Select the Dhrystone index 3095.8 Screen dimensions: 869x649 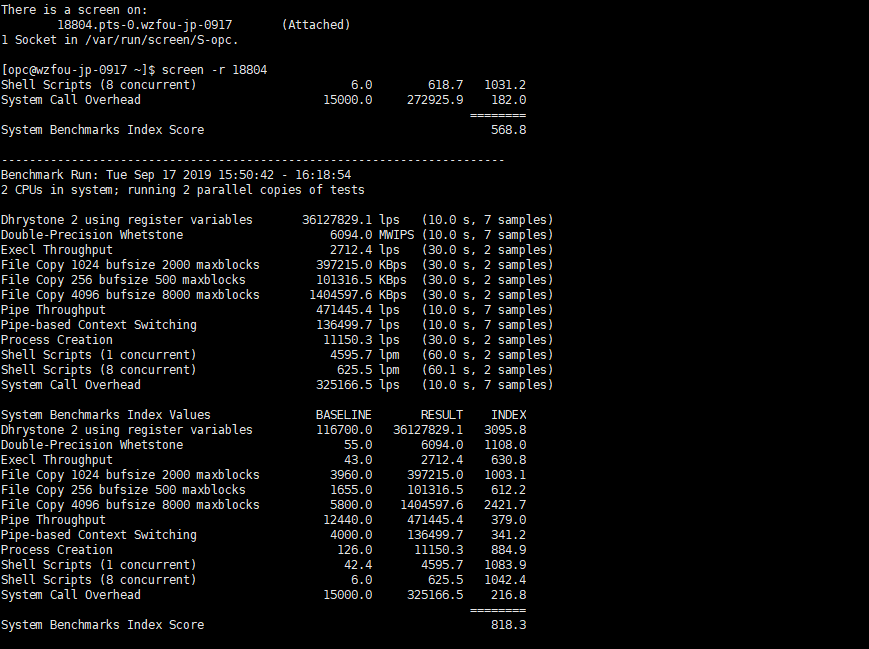[505, 430]
